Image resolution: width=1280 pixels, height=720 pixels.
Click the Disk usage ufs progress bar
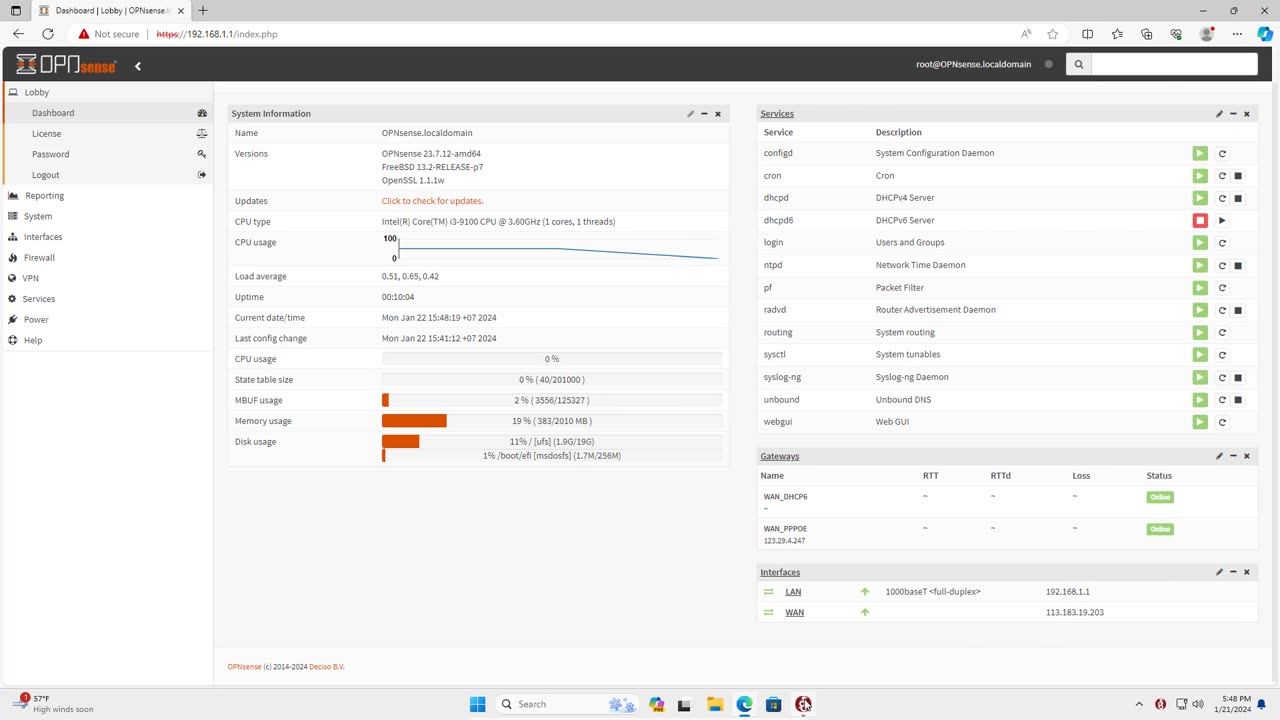point(552,442)
